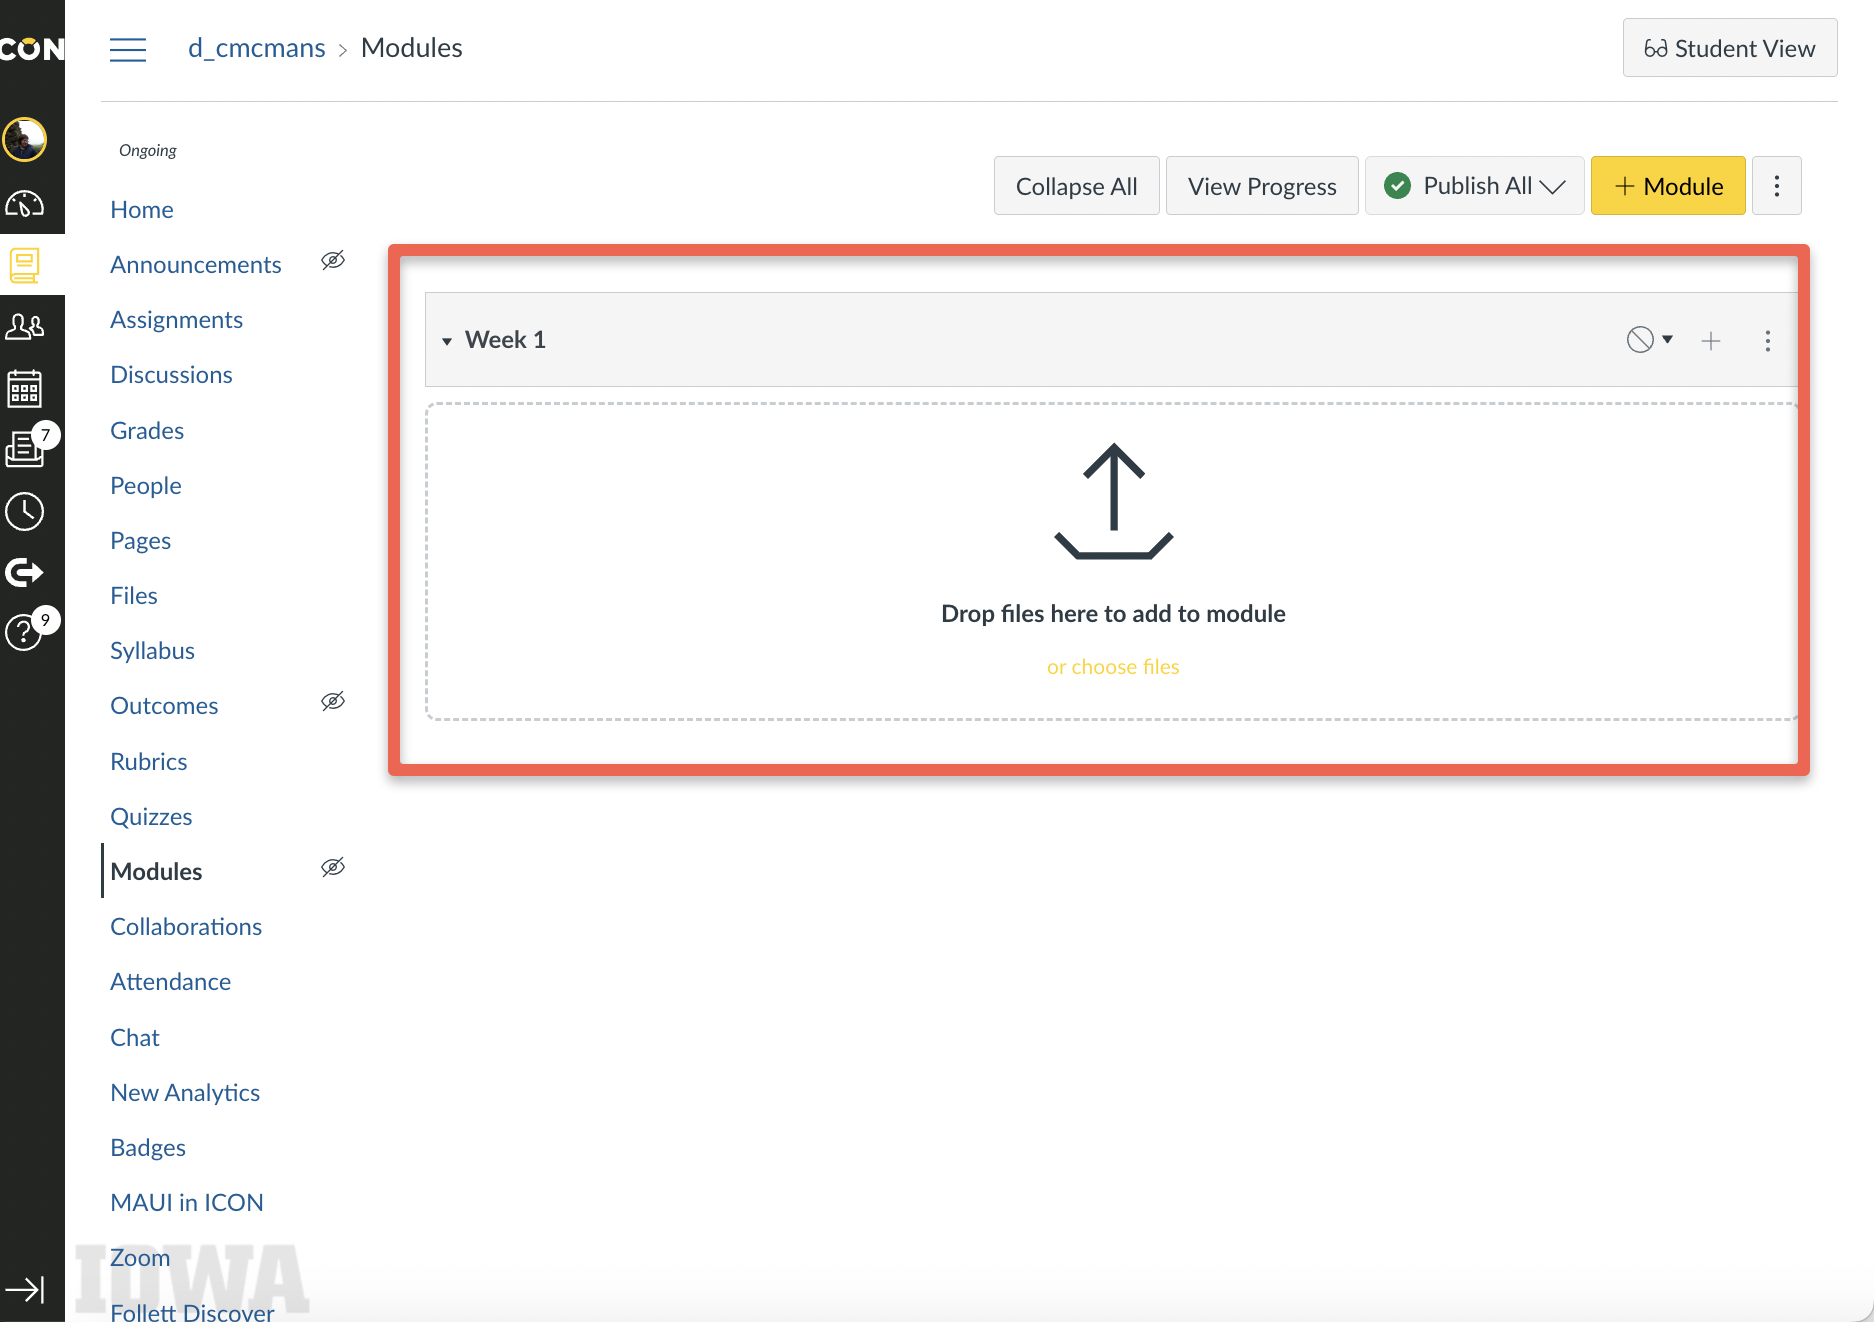Screen dimensions: 1874x1322
Task: Open the Publish All dropdown
Action: (1473, 185)
